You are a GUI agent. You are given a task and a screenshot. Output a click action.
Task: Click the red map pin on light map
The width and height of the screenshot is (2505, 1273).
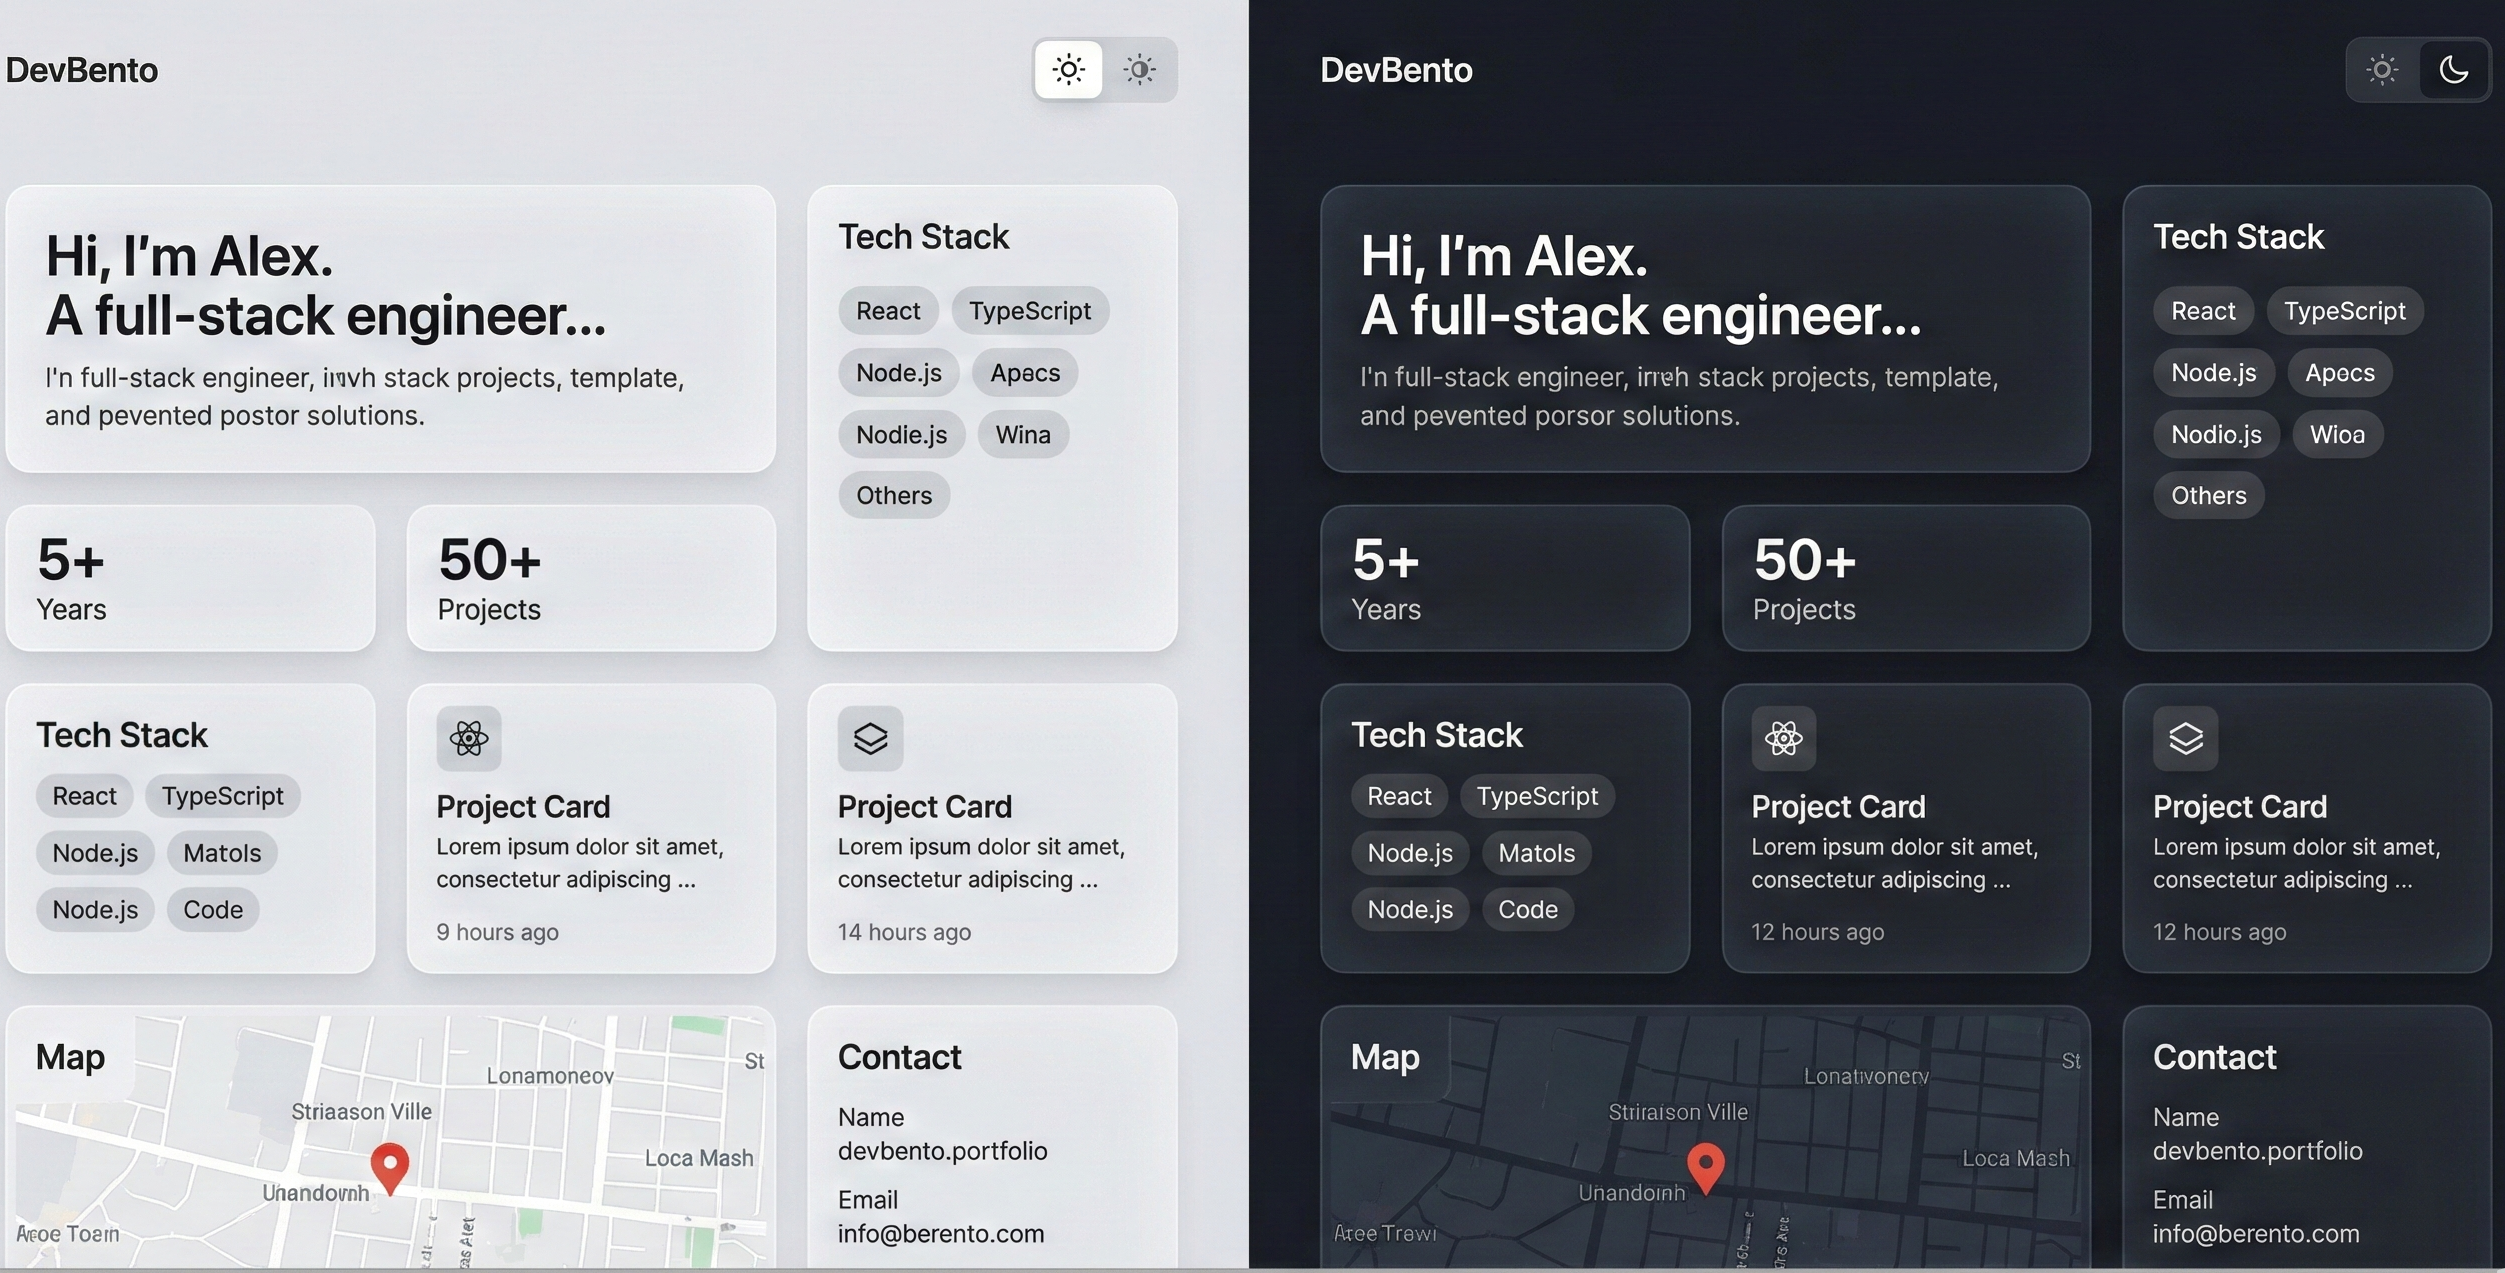390,1165
